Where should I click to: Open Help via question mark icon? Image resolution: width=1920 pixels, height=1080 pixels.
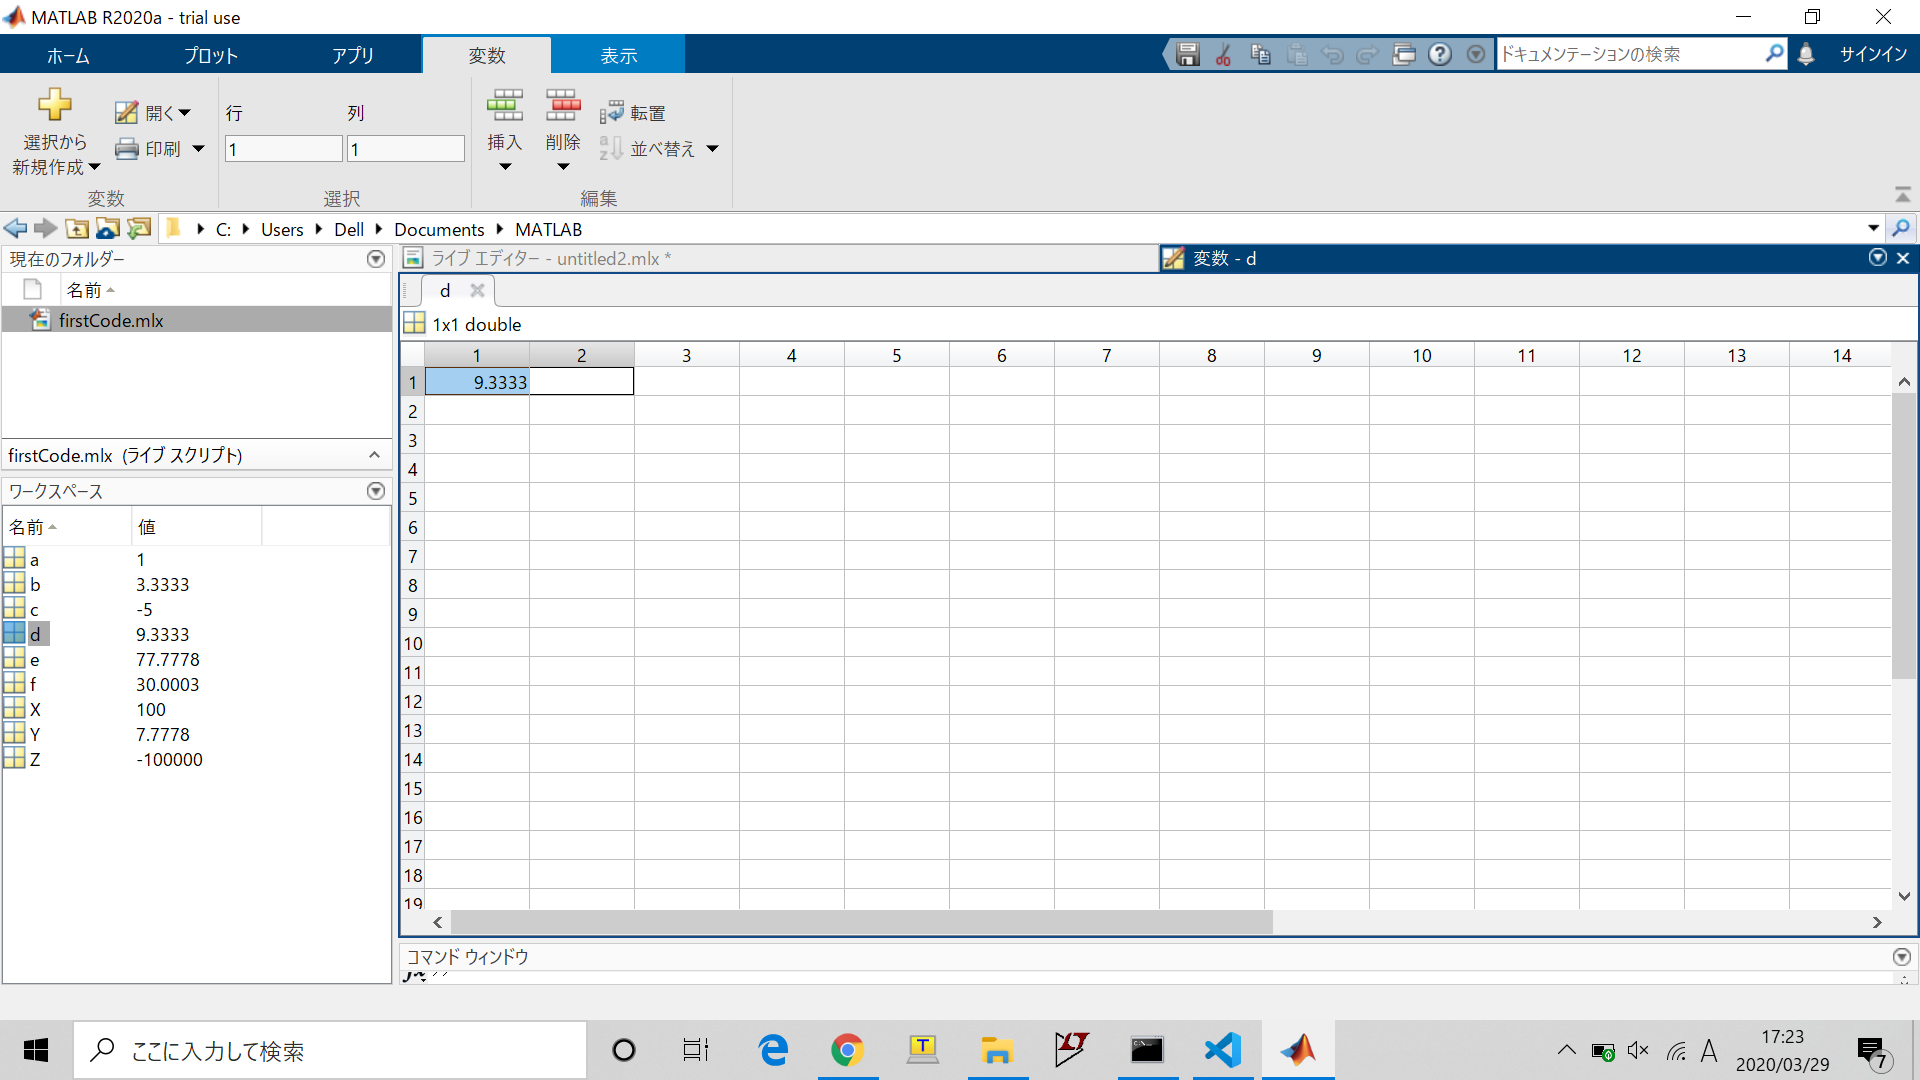1440,54
